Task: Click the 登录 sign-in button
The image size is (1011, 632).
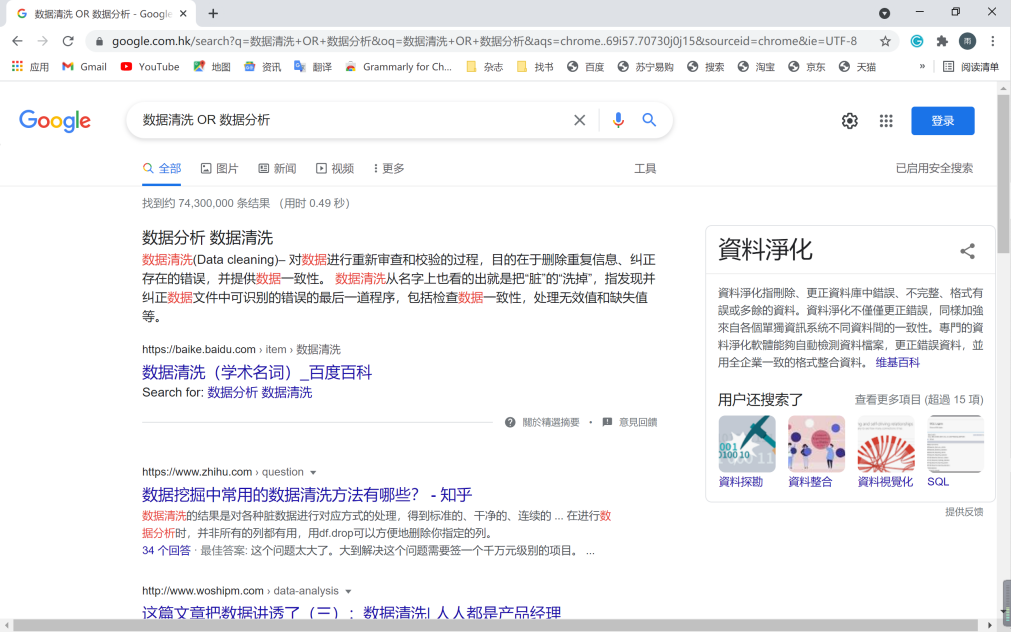Action: click(x=943, y=121)
